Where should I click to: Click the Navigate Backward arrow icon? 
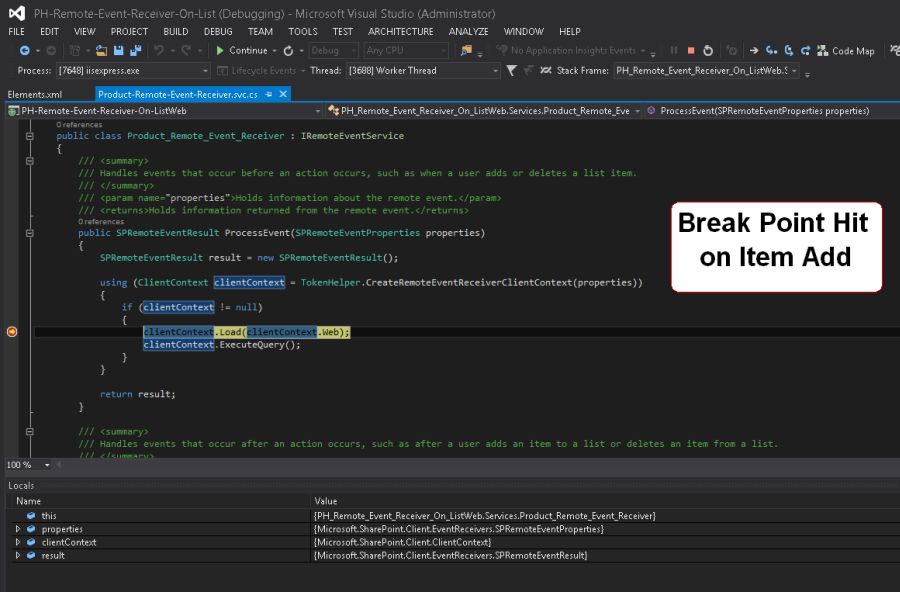24,51
